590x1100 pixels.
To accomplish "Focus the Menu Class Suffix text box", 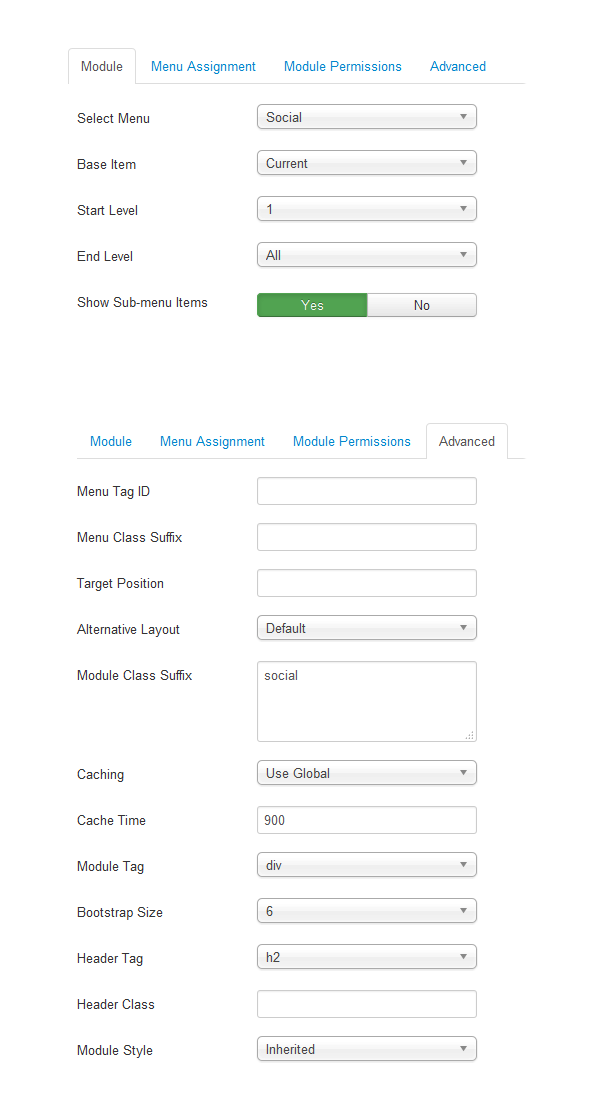I will pyautogui.click(x=366, y=537).
